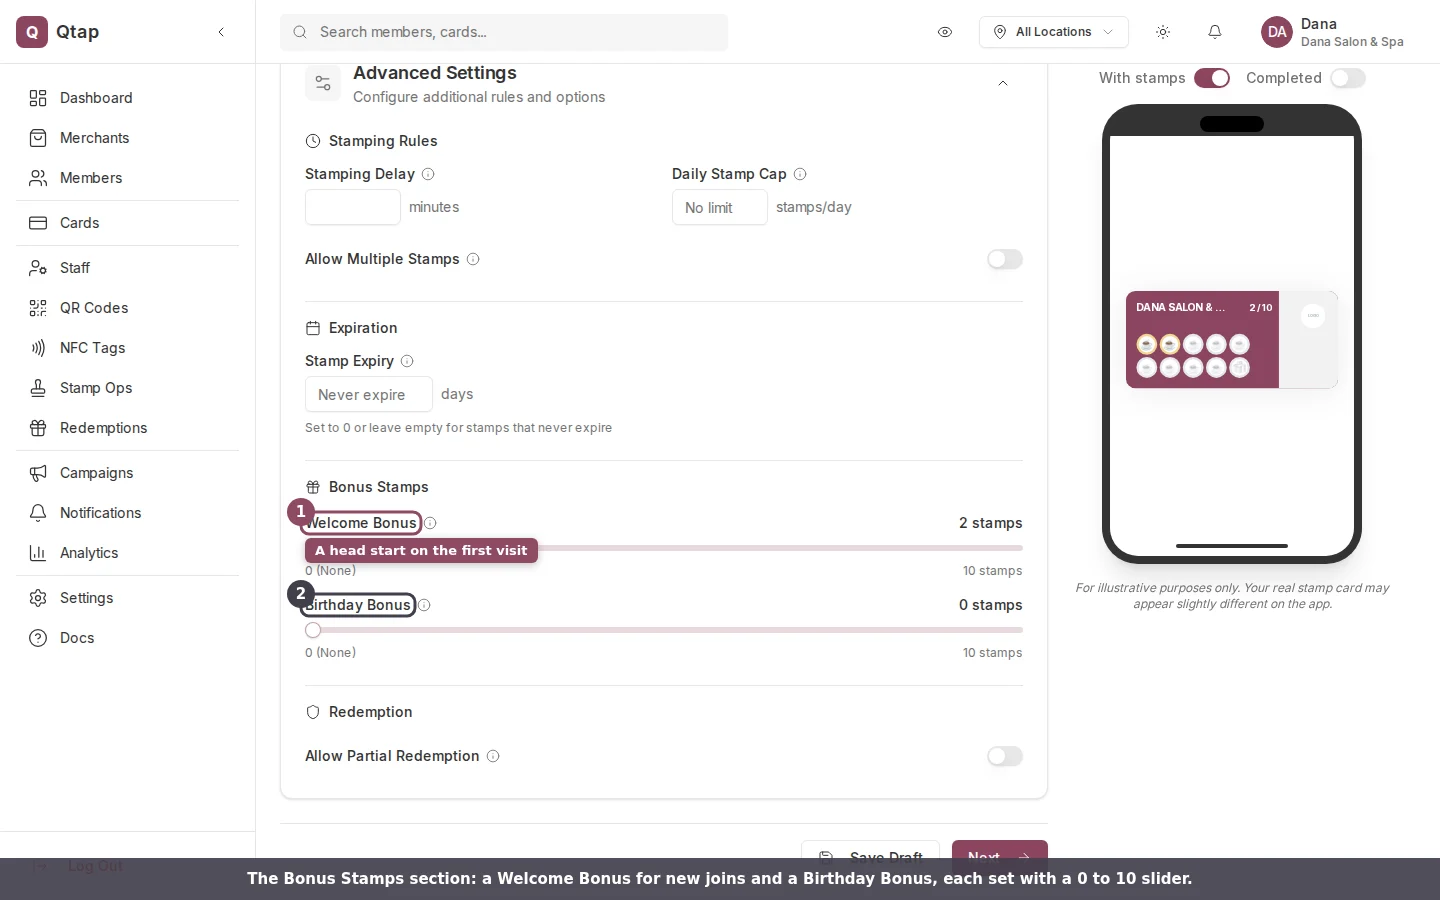This screenshot has width=1440, height=900.
Task: Turn off the With stamps toggle
Action: 1212,78
